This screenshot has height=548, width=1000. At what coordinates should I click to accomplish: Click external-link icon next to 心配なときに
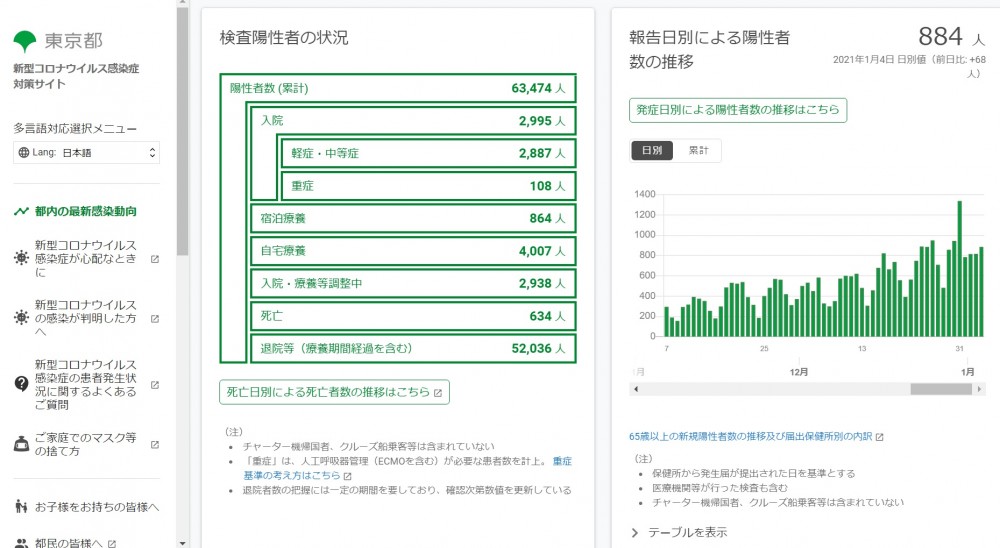tap(154, 259)
